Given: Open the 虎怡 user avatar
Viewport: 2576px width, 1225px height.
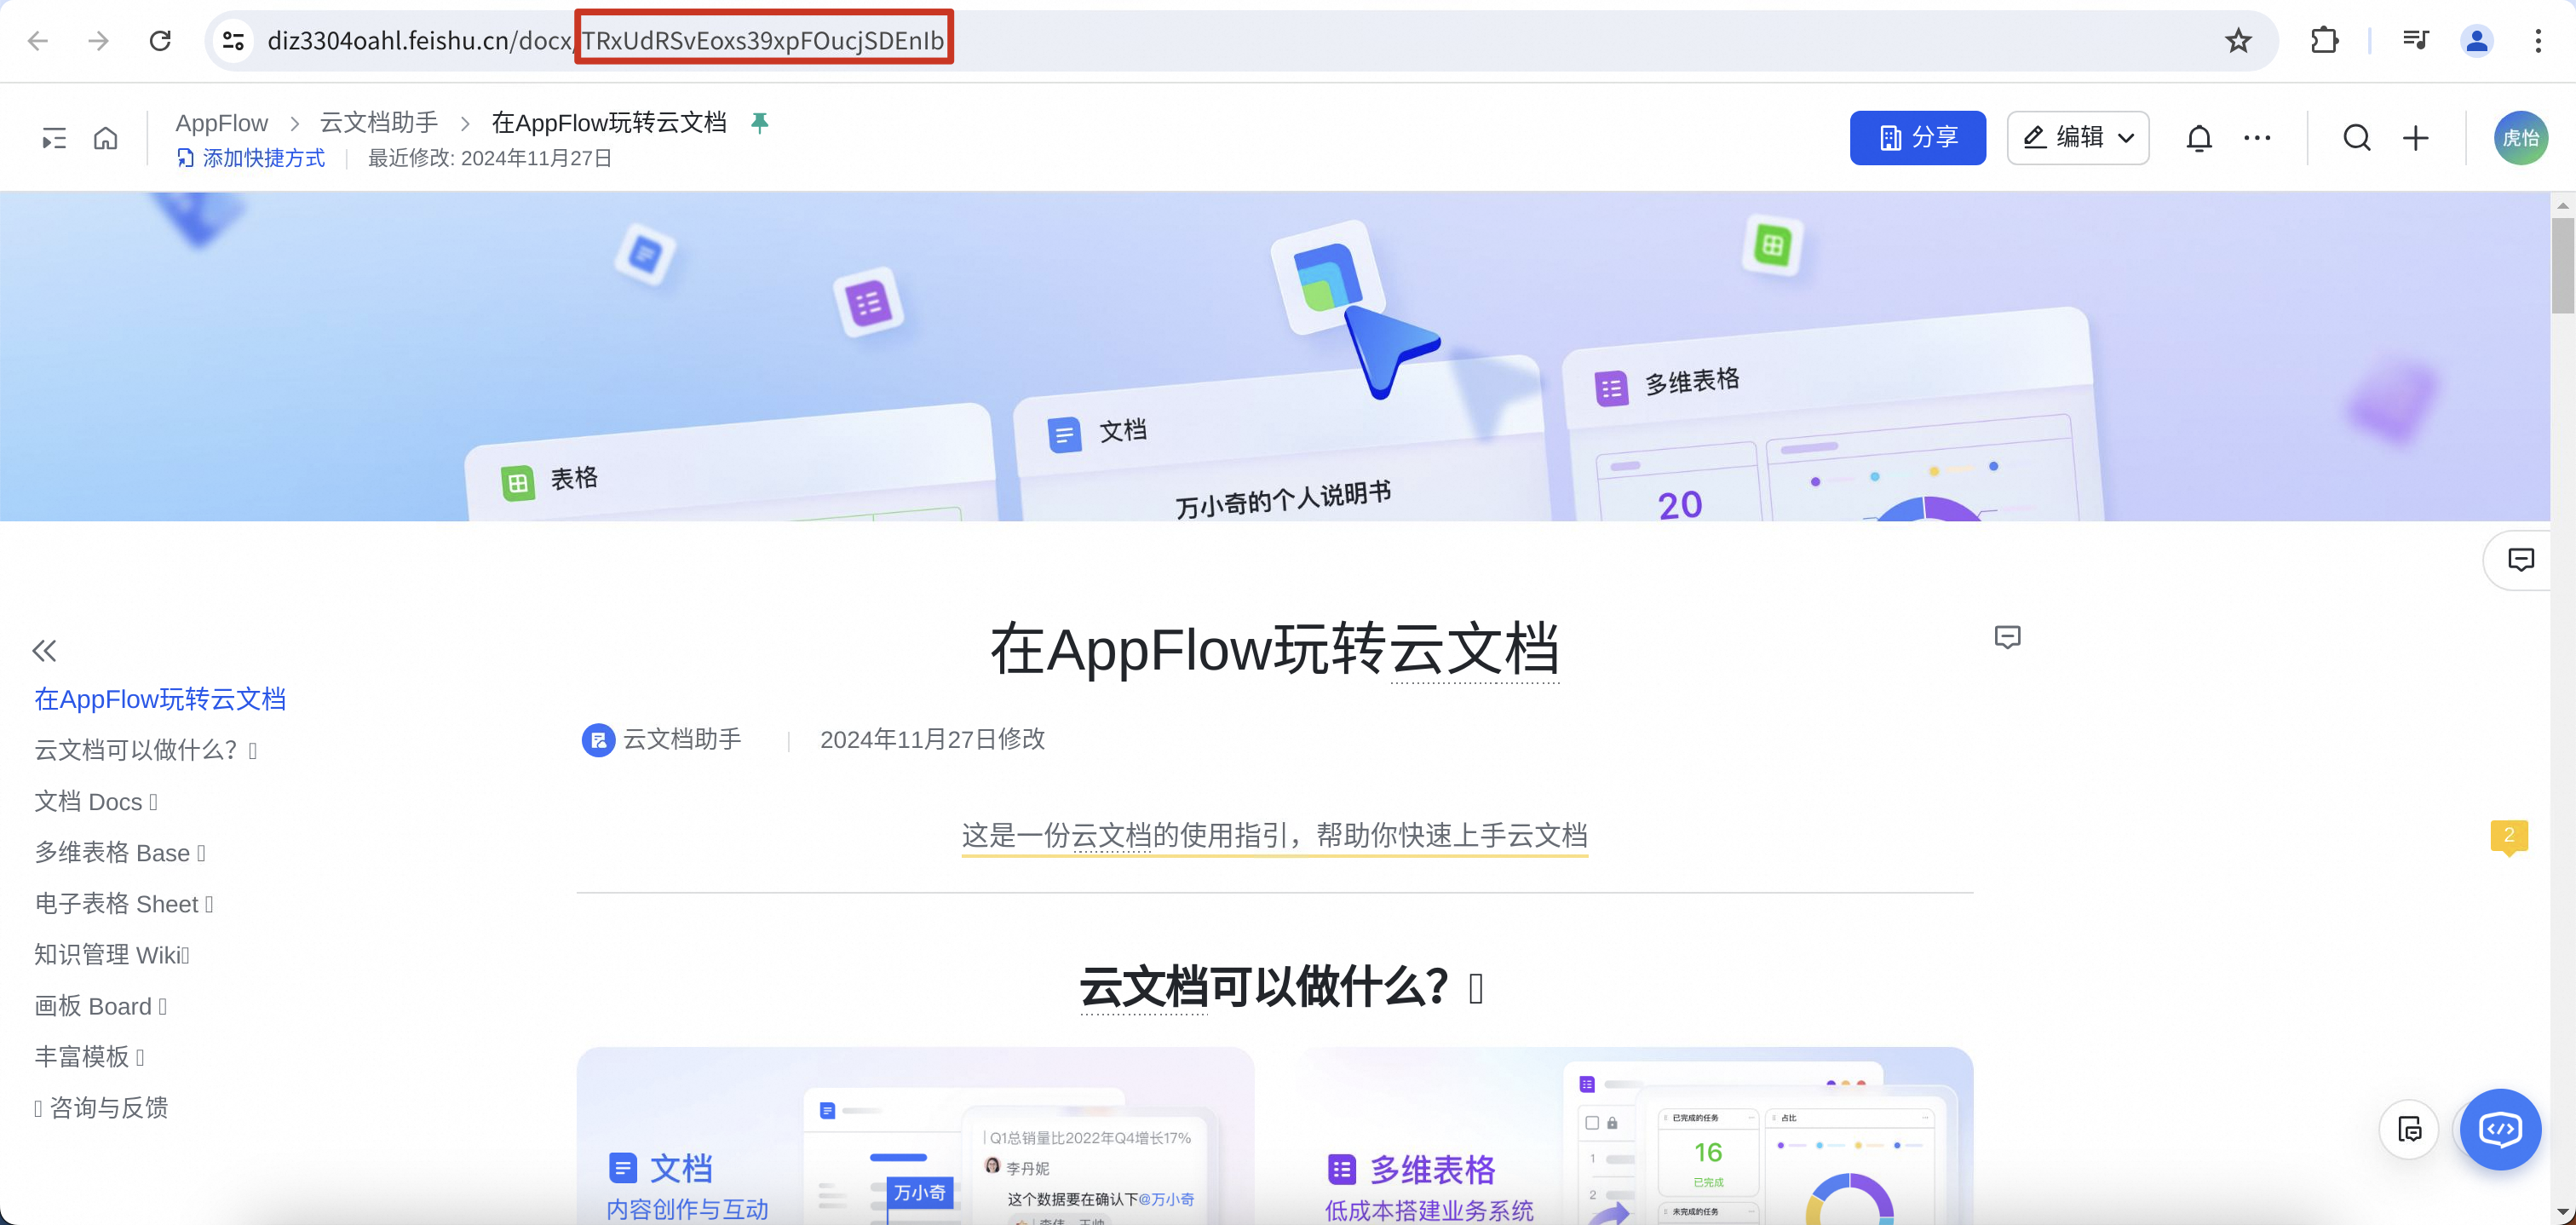Looking at the screenshot, I should pos(2520,138).
